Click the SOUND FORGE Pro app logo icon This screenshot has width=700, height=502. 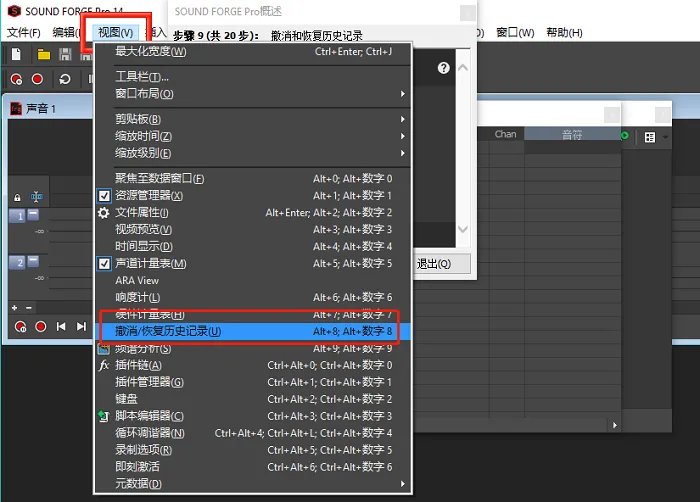15,11
